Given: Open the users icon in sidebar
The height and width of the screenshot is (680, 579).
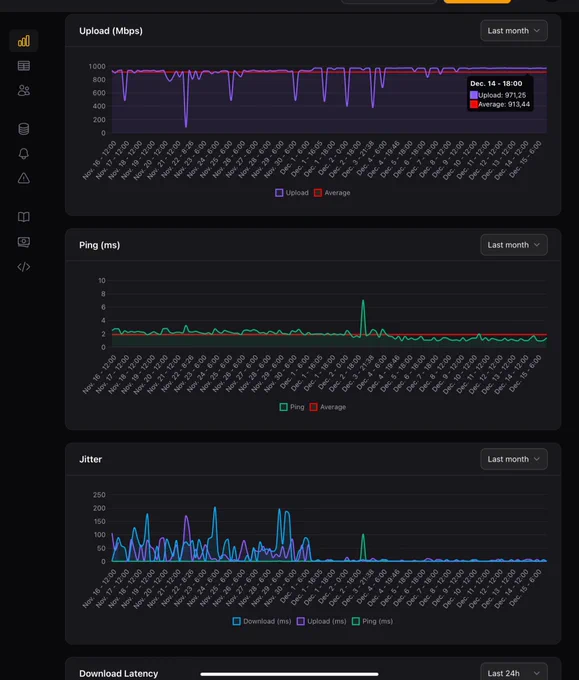Looking at the screenshot, I should [24, 91].
